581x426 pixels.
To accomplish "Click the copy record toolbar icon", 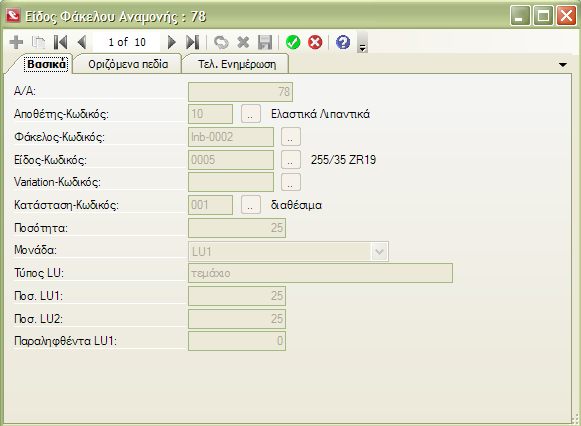I will point(38,42).
